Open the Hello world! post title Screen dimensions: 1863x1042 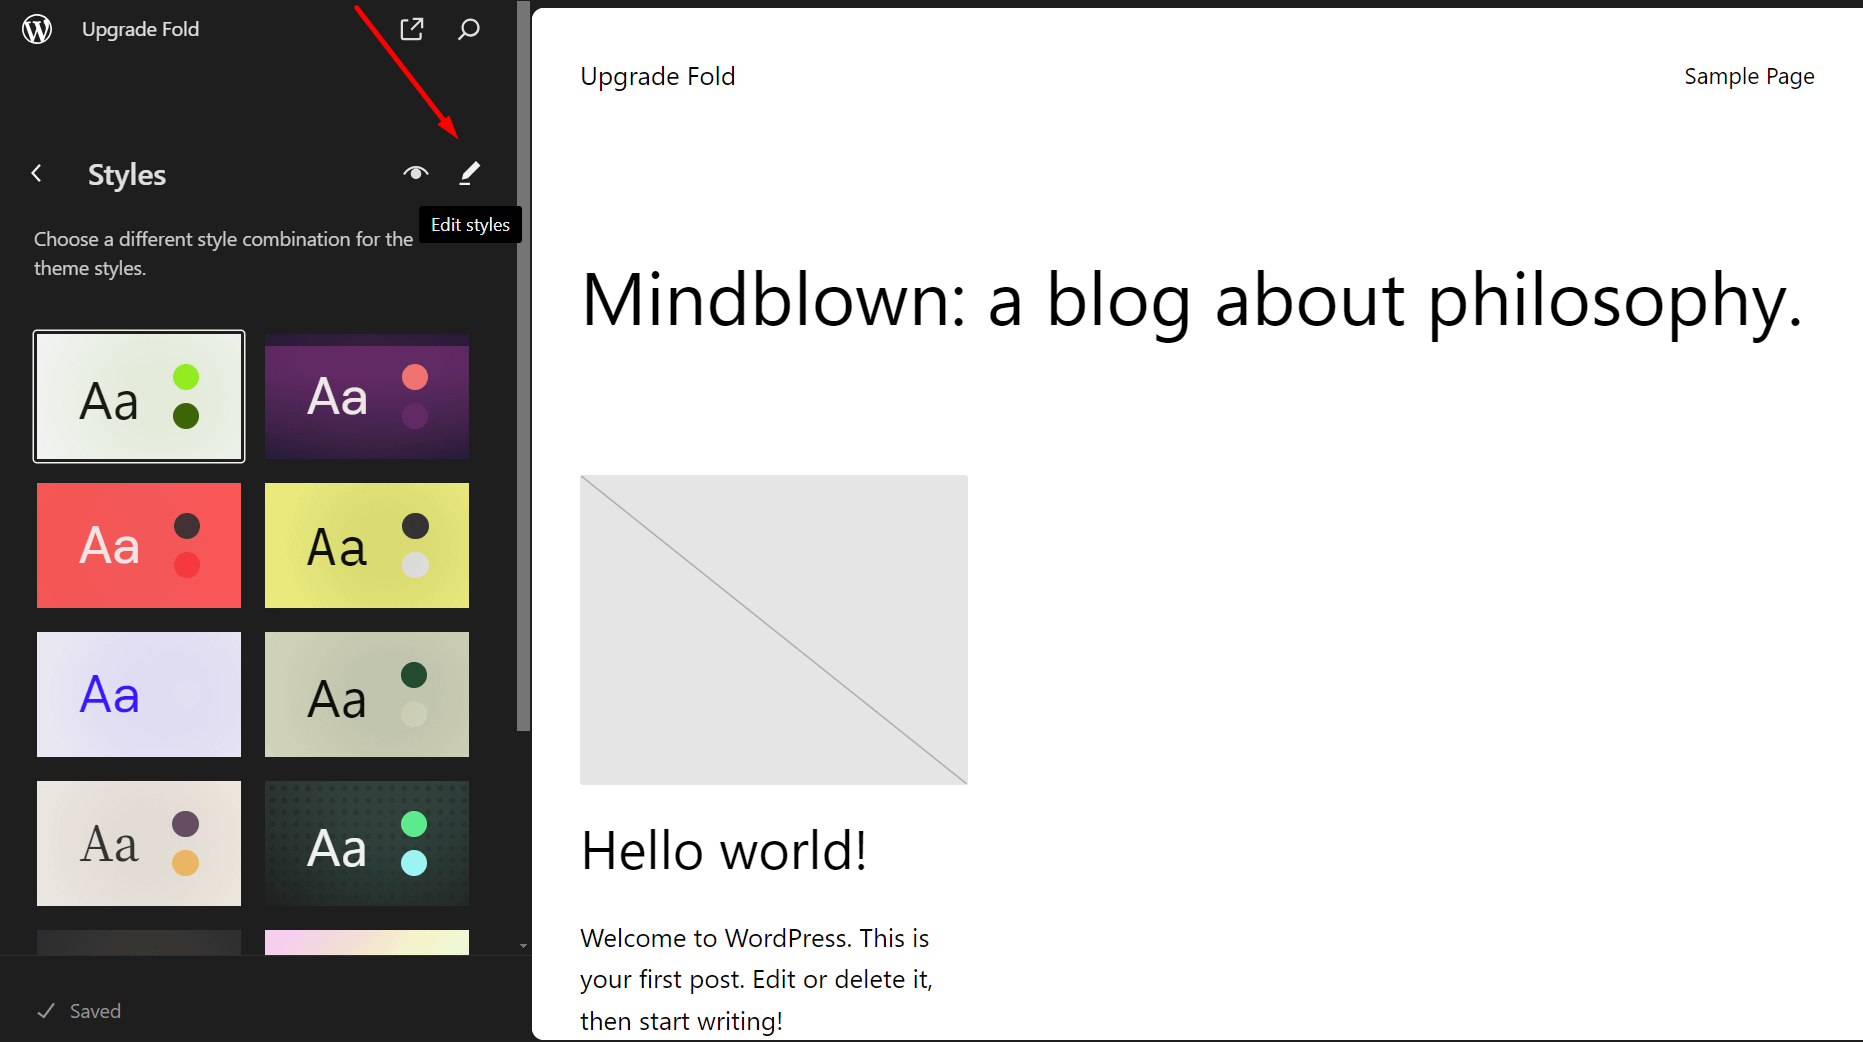click(x=724, y=851)
